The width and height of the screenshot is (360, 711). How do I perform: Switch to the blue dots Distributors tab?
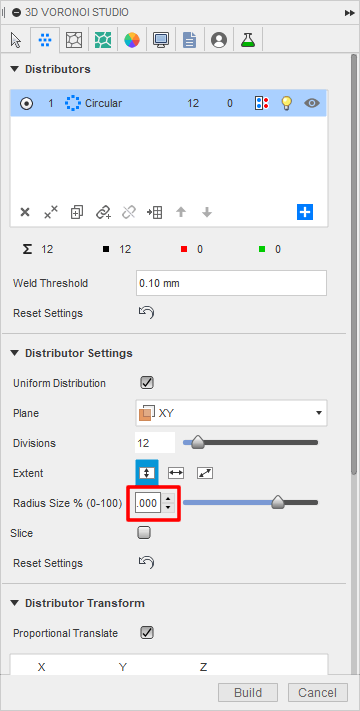(x=45, y=40)
